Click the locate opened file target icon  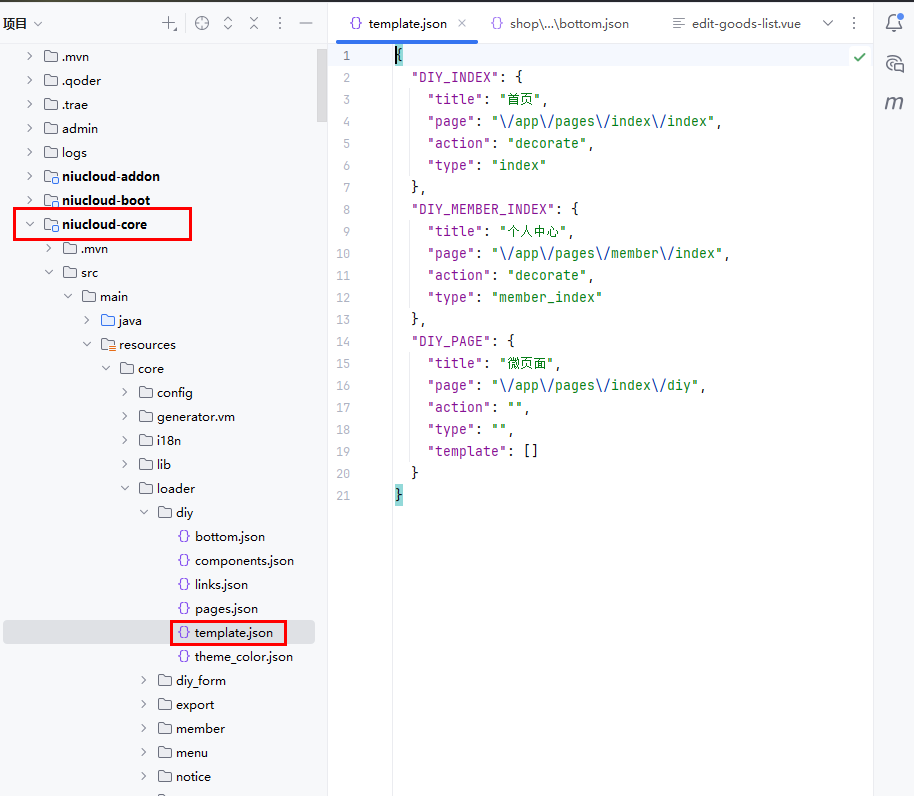pyautogui.click(x=202, y=23)
